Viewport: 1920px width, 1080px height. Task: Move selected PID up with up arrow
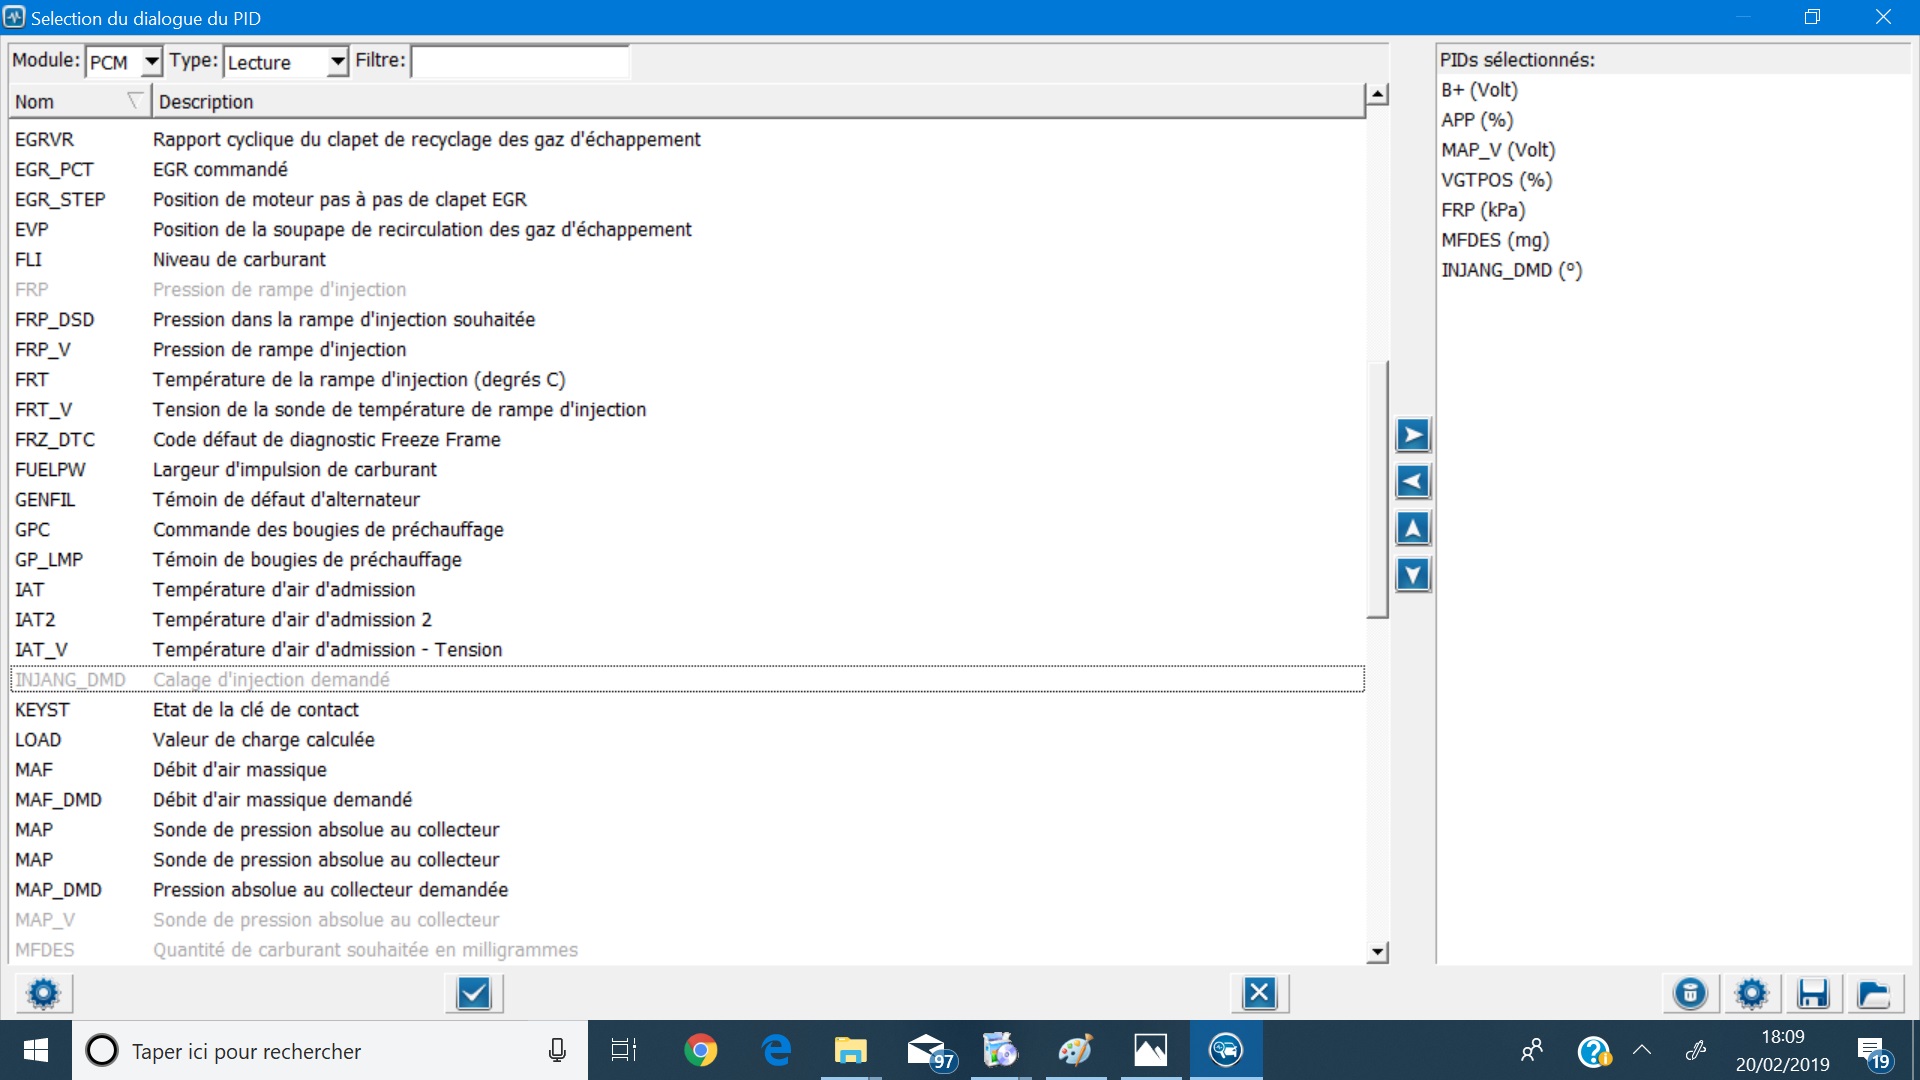[x=1413, y=528]
